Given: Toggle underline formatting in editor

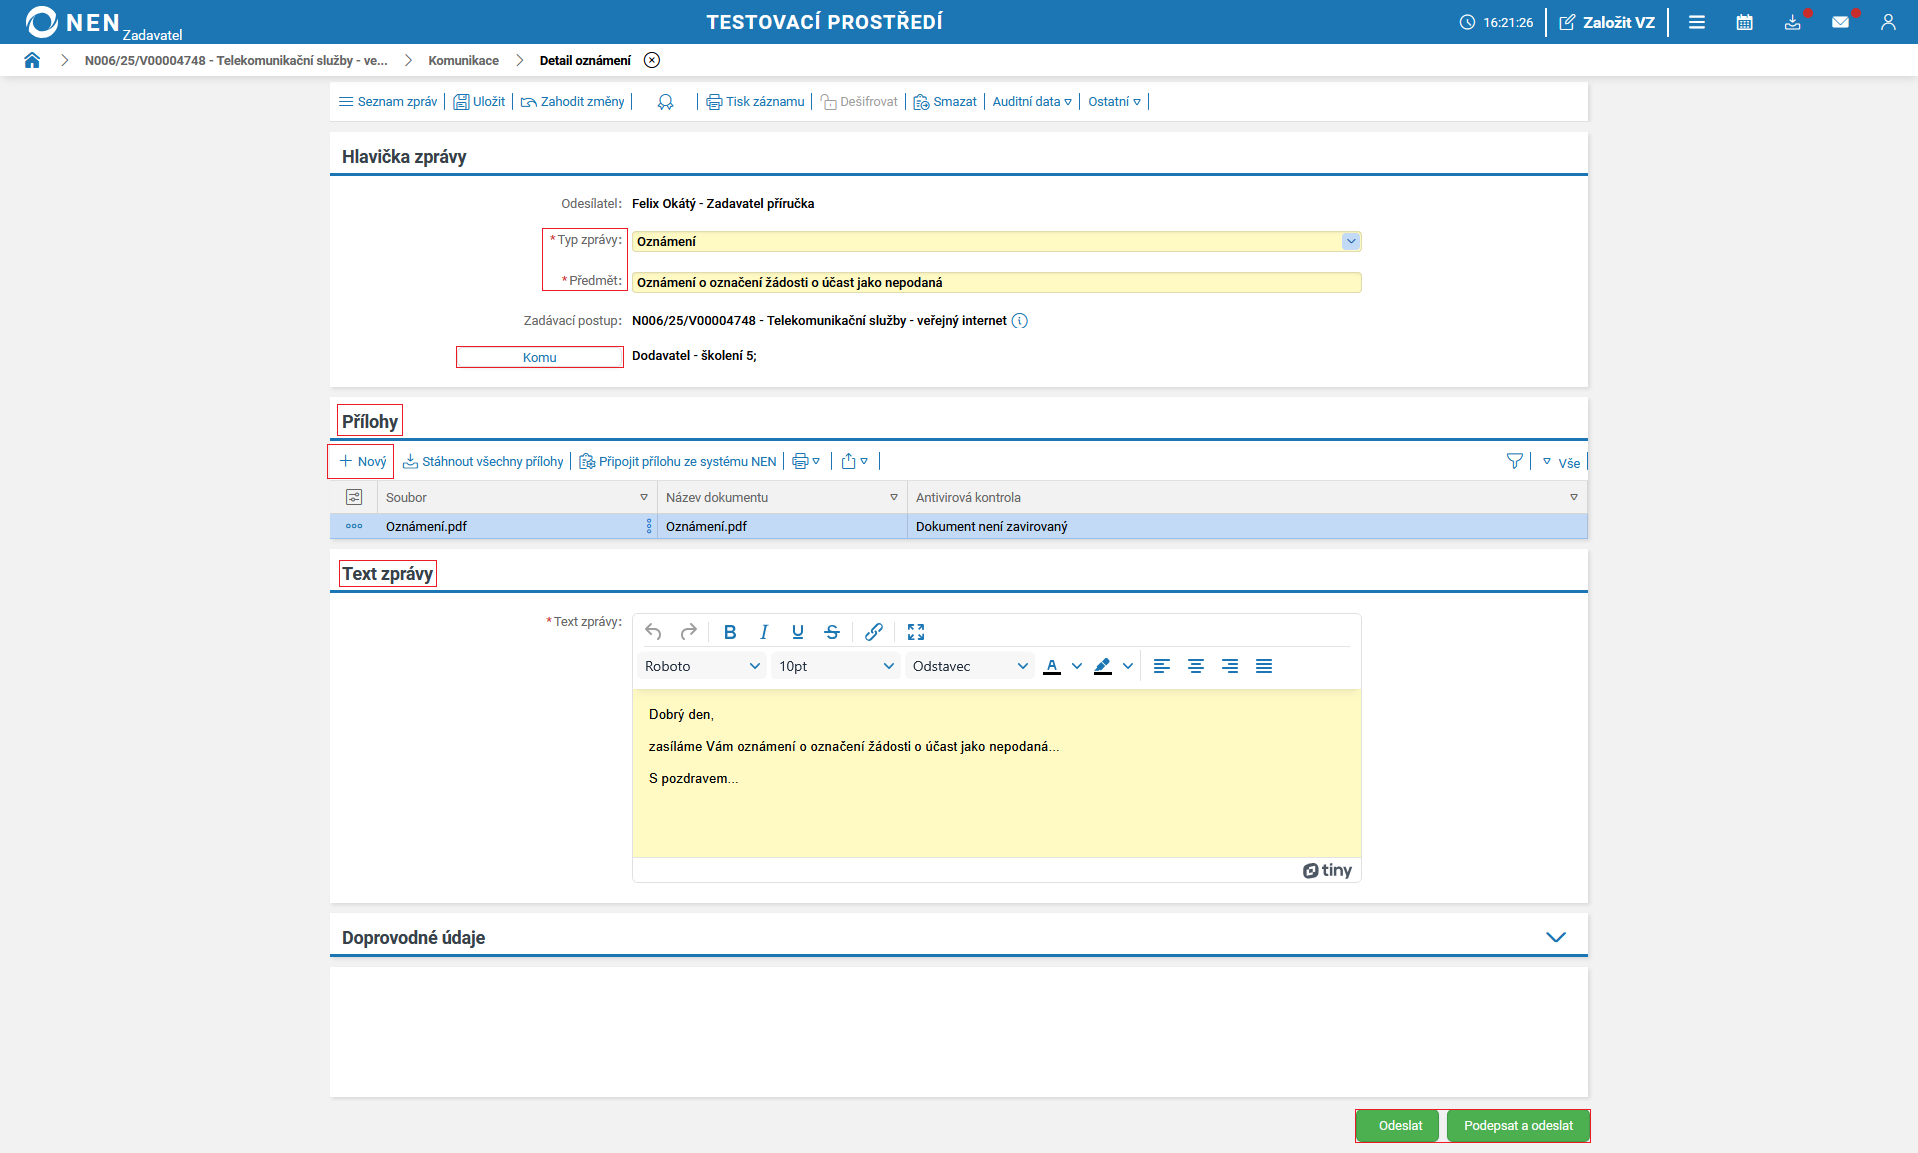Looking at the screenshot, I should [x=798, y=632].
